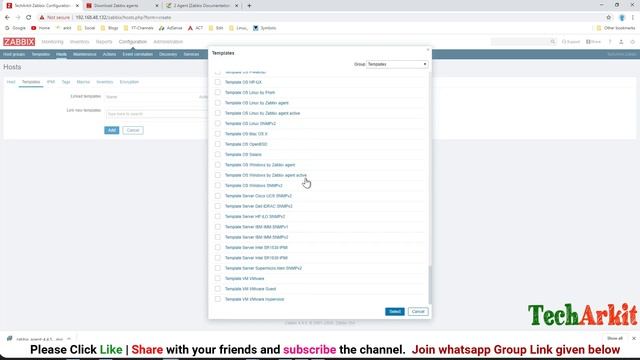Open a new browser tab with the plus icon

coord(249,6)
